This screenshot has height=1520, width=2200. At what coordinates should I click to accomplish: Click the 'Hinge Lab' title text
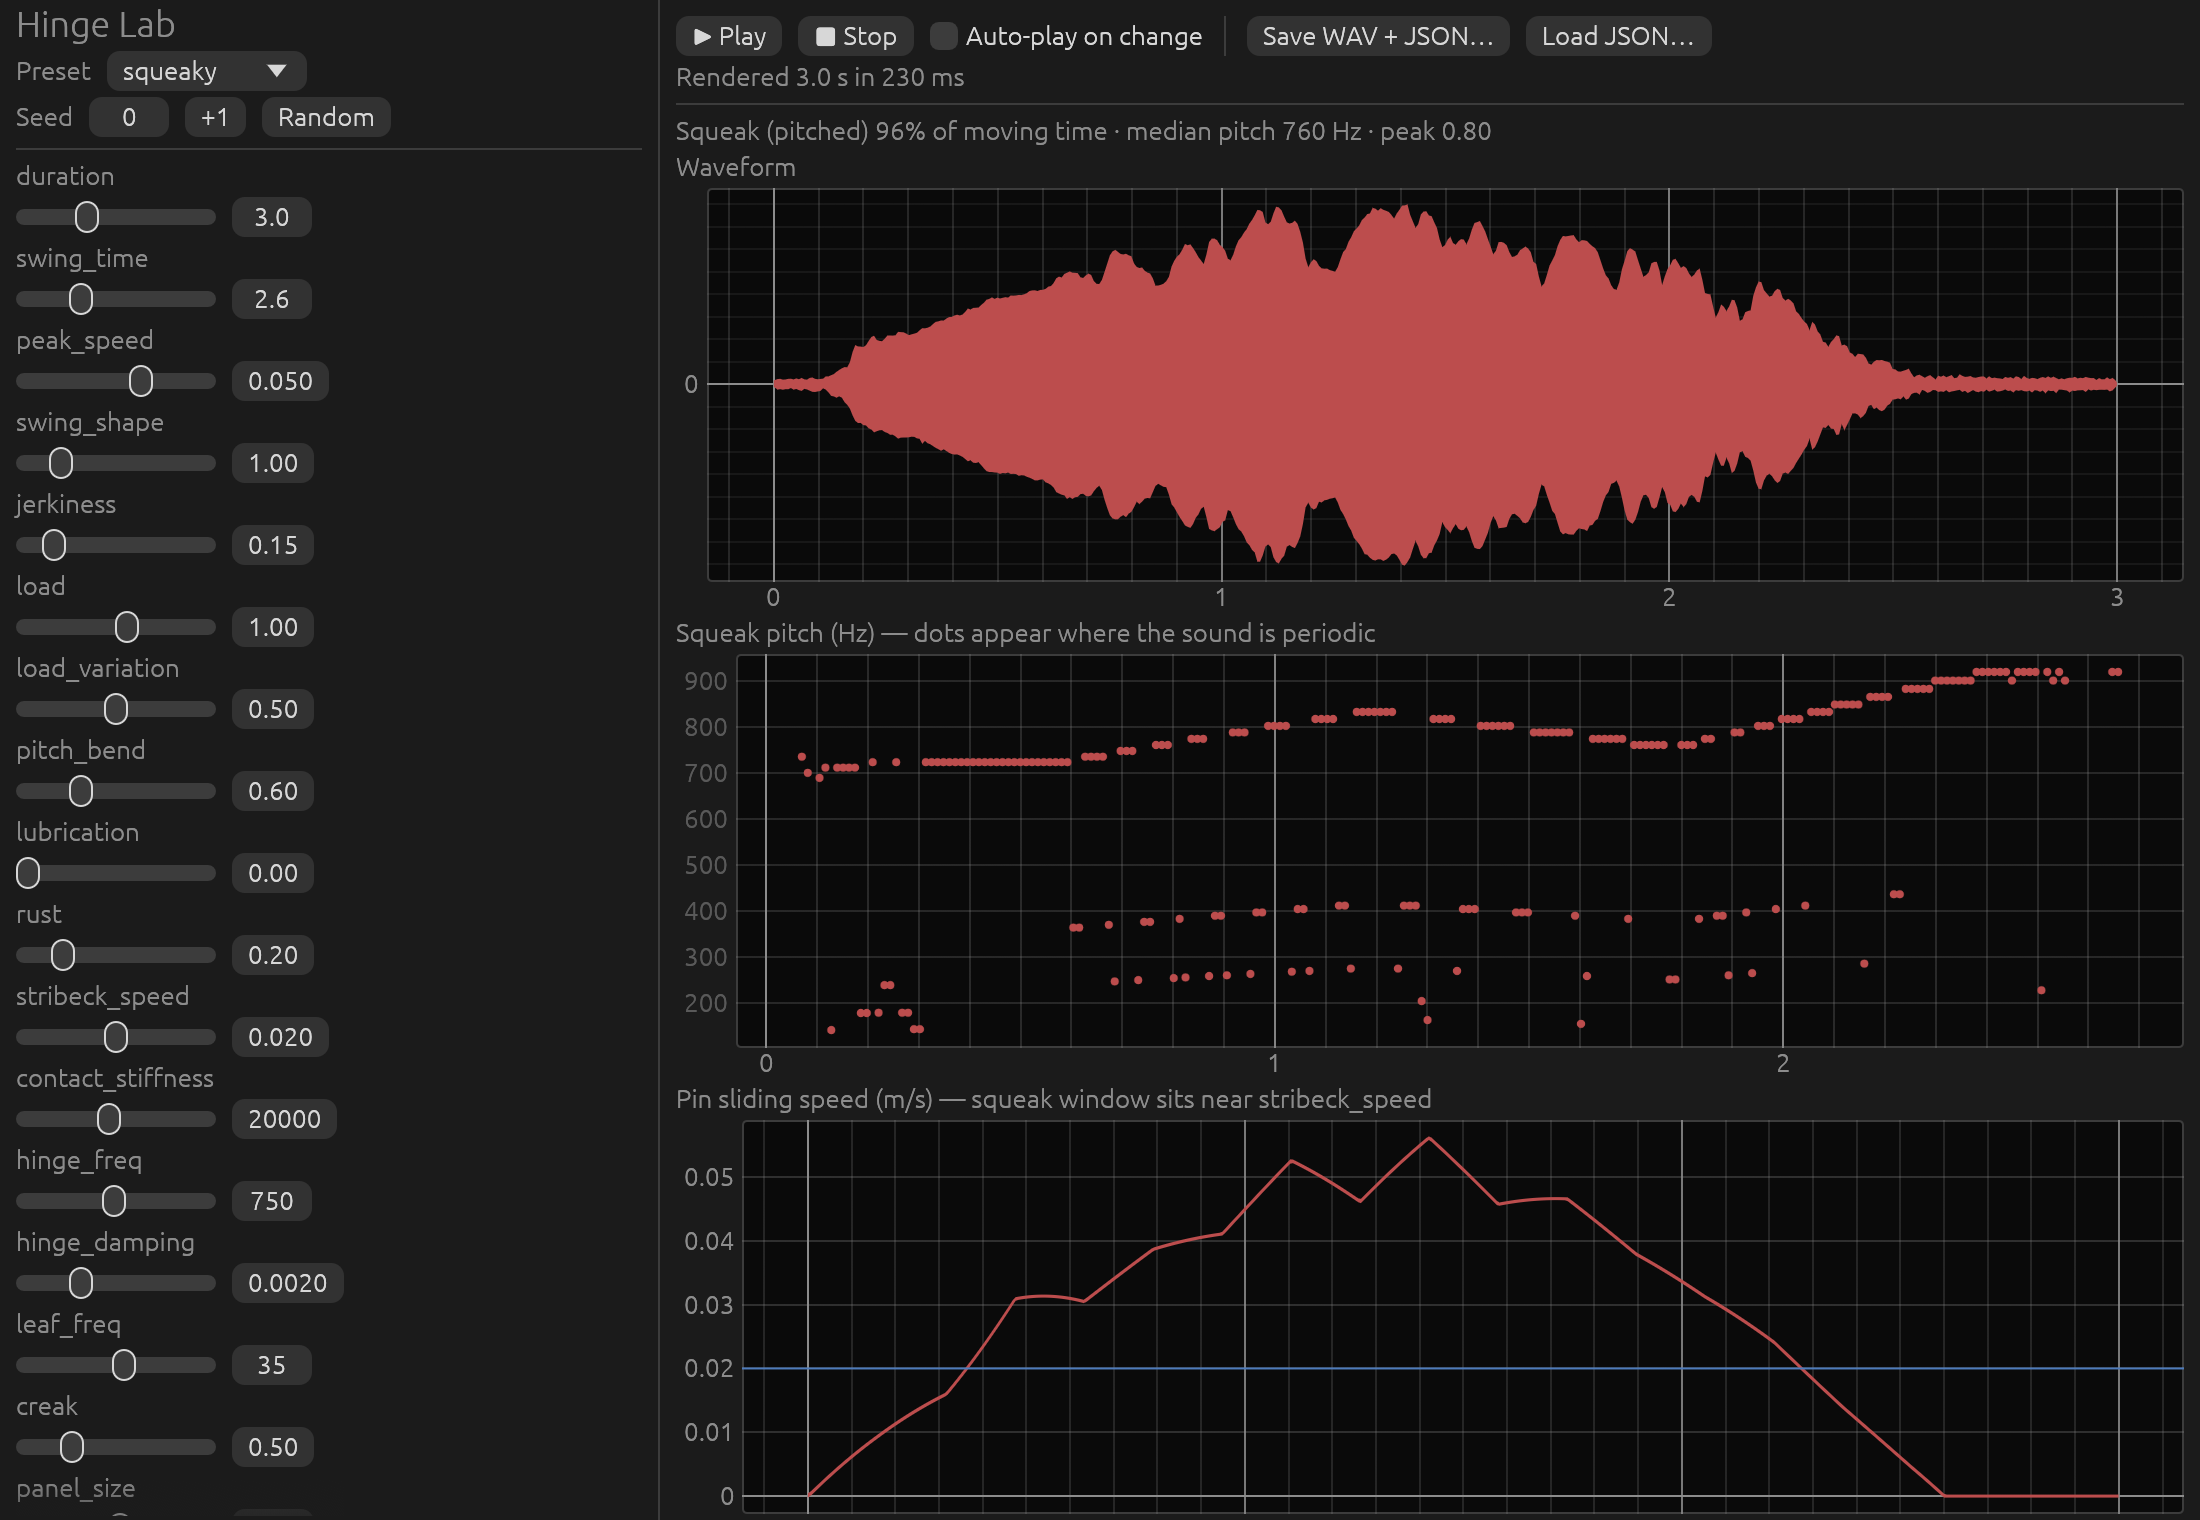click(96, 25)
